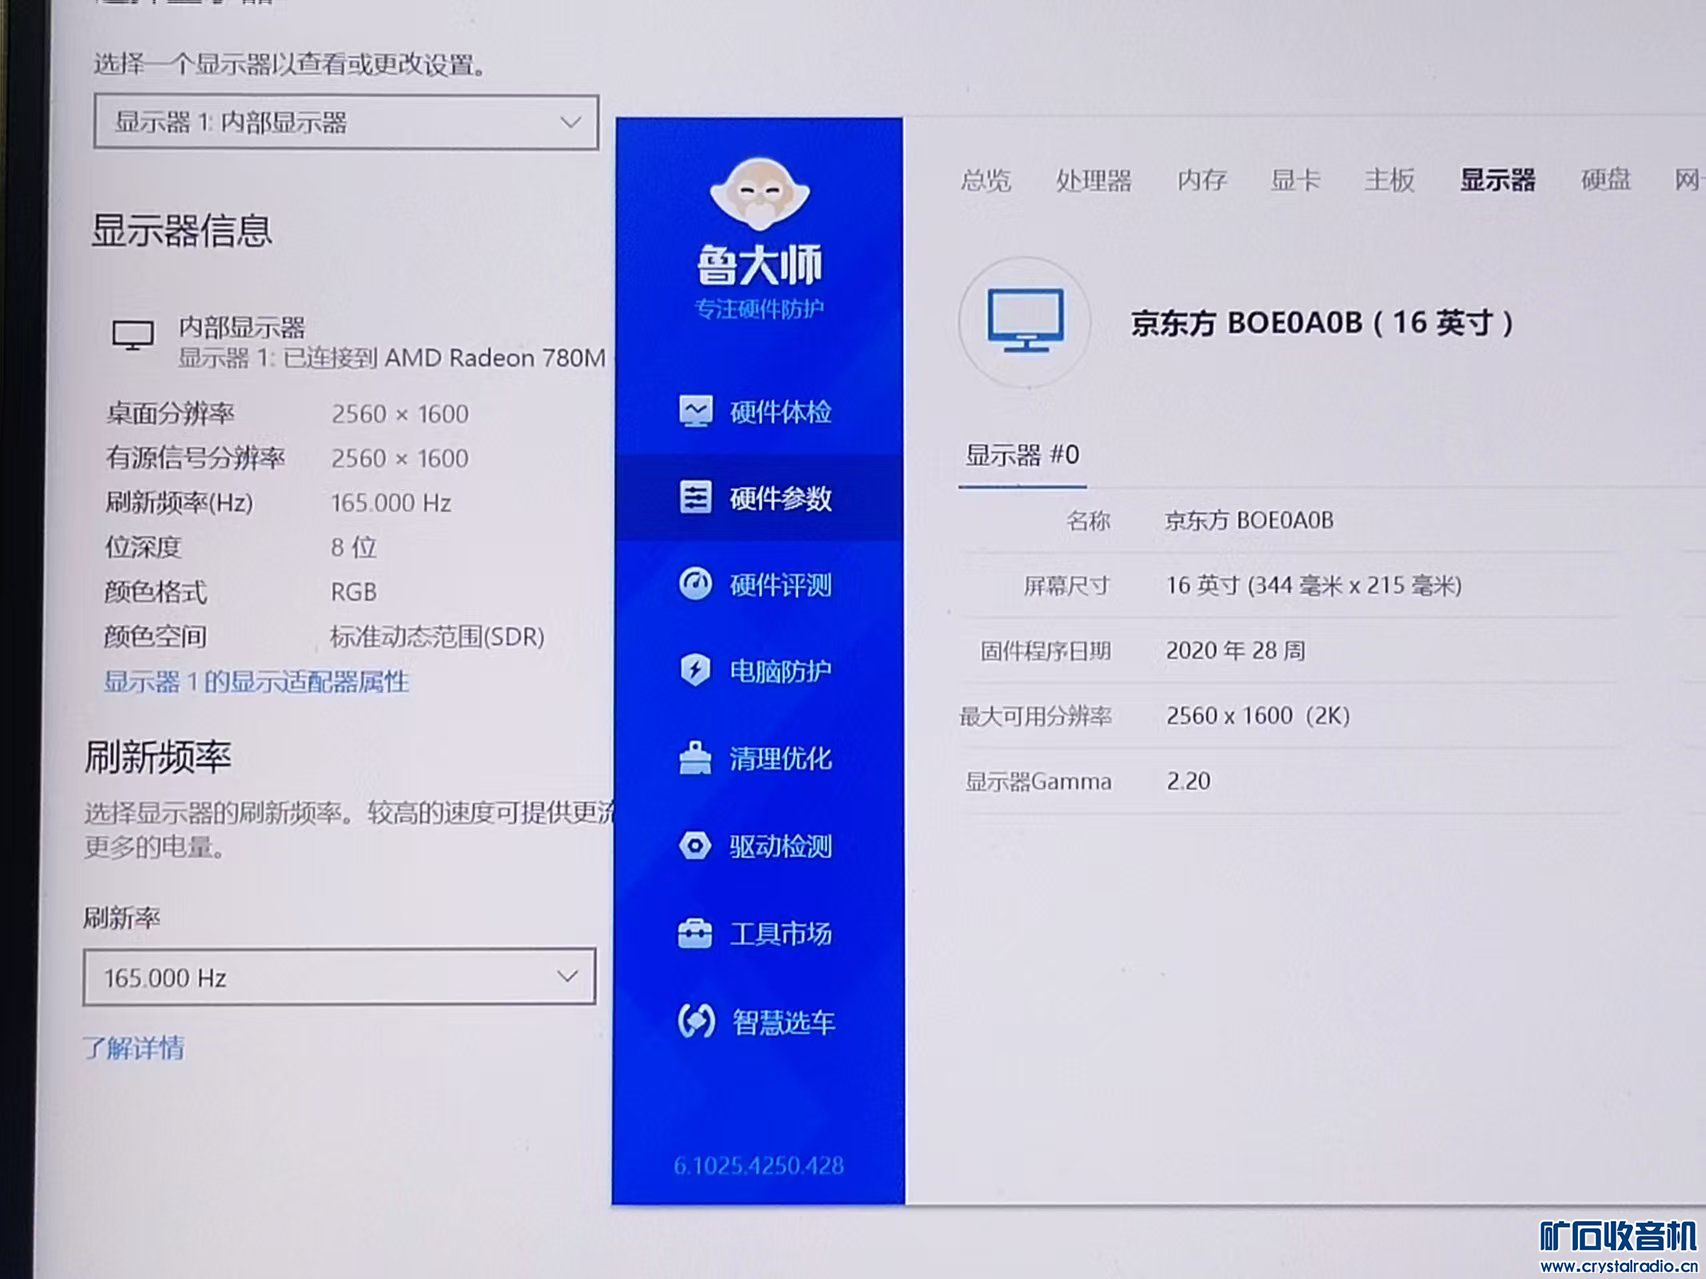
Task: Click the 颜色格式 value RGB
Action: pos(354,592)
